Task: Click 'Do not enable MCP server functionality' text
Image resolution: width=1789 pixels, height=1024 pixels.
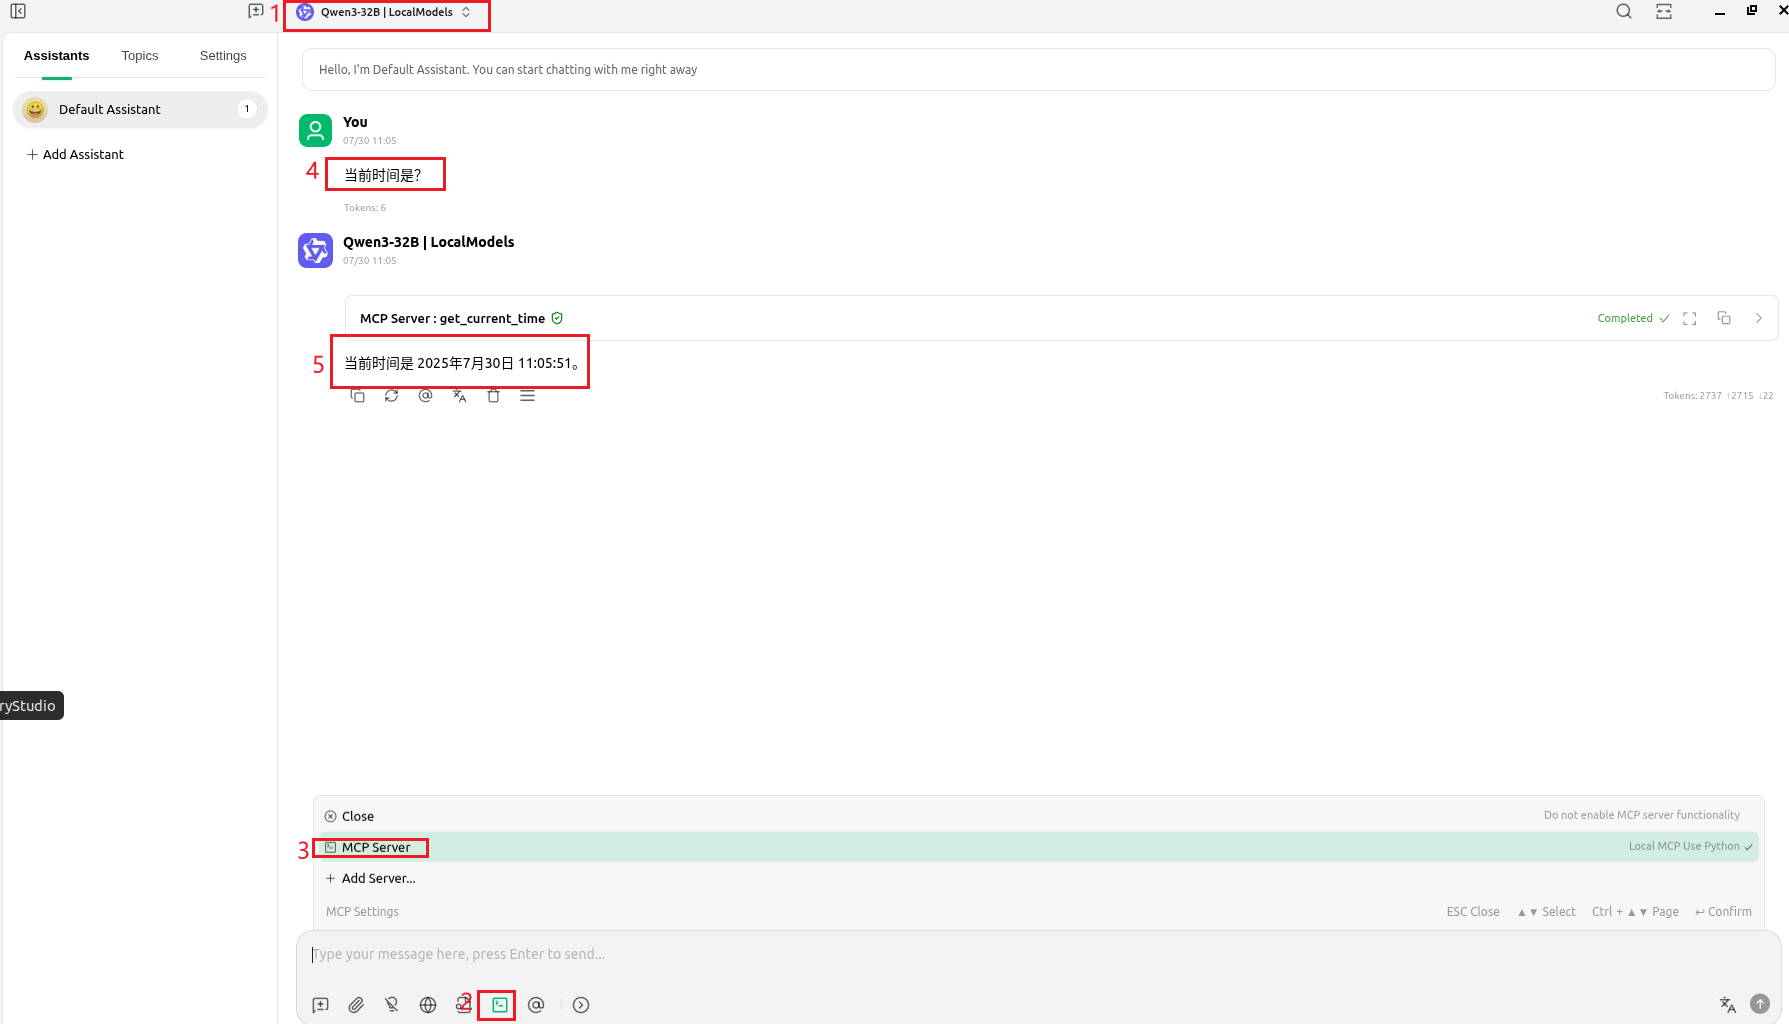Action: tap(1642, 815)
